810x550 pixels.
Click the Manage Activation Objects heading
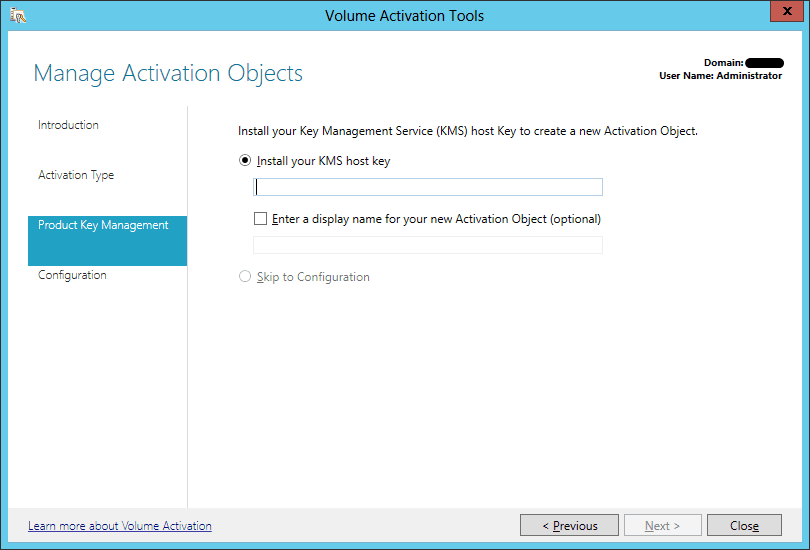tap(168, 73)
